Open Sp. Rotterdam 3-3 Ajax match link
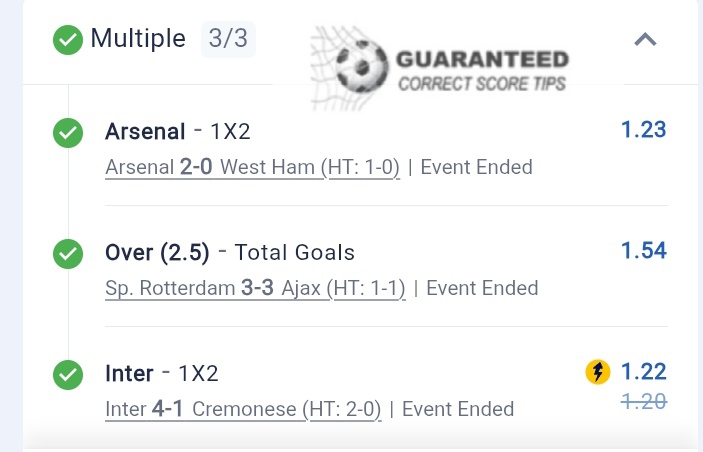 click(255, 288)
